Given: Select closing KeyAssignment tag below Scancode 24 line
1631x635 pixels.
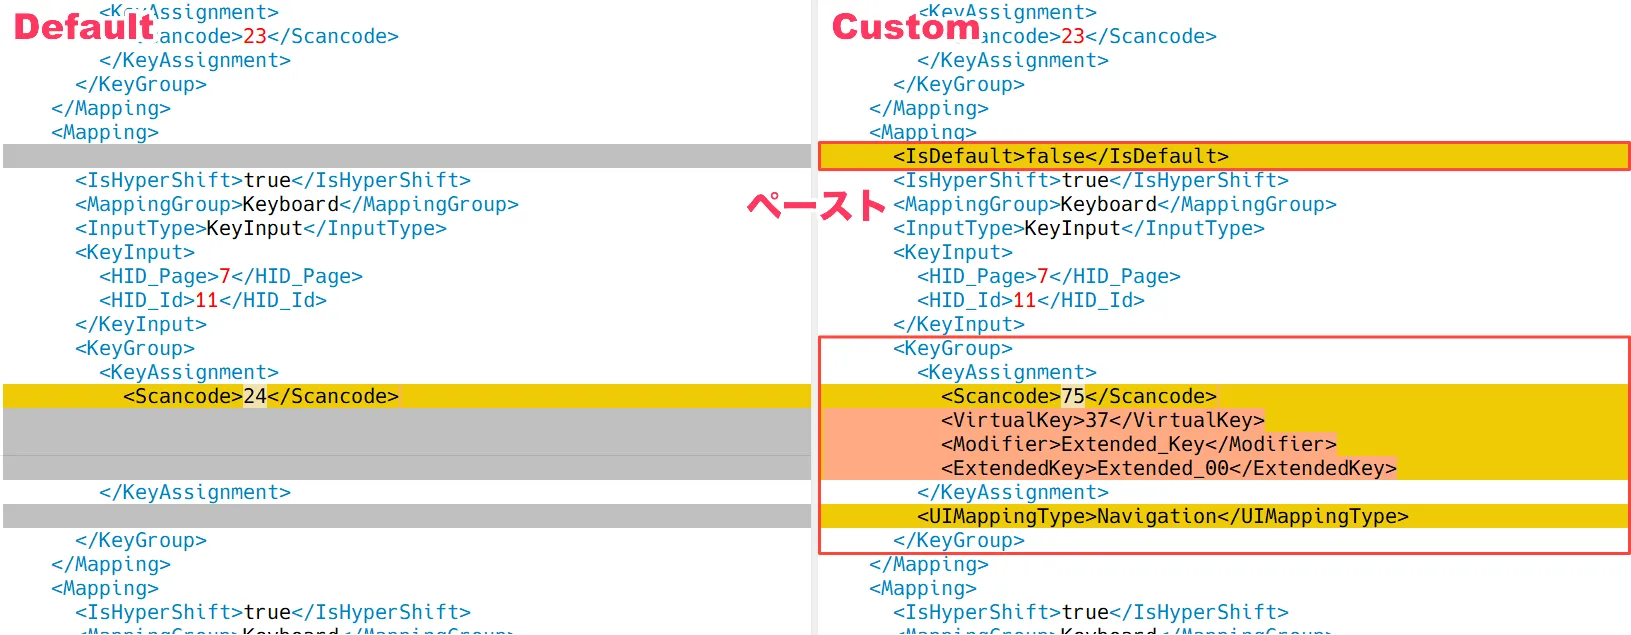Looking at the screenshot, I should coord(195,492).
